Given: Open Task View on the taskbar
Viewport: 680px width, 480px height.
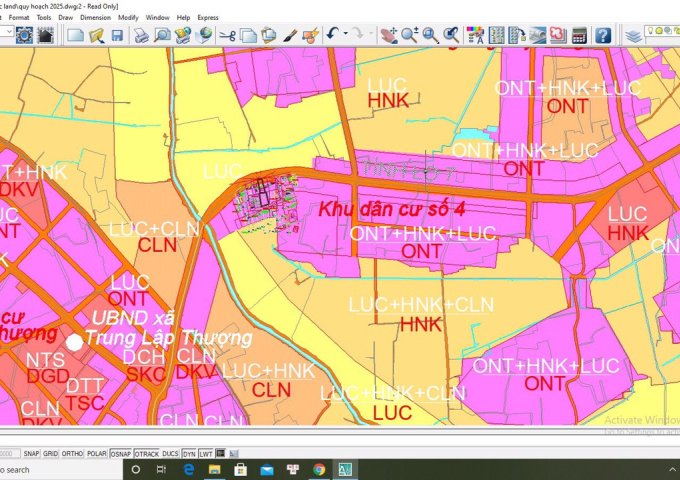Looking at the screenshot, I should tap(161, 470).
